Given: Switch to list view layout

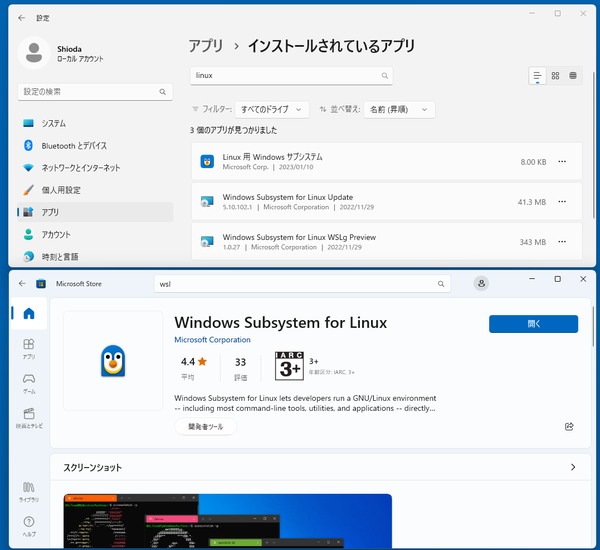Looking at the screenshot, I should coord(537,76).
